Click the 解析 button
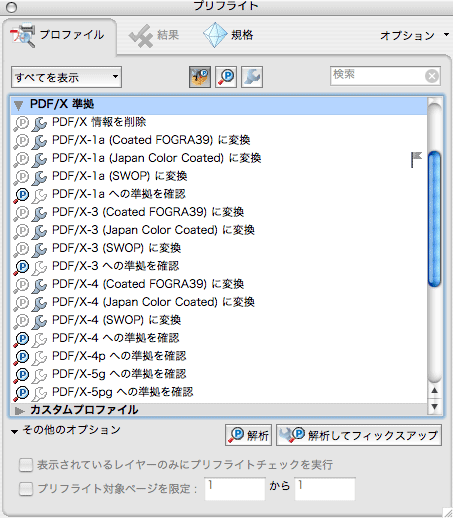Screen dimensions: 453x518 pyautogui.click(x=248, y=435)
